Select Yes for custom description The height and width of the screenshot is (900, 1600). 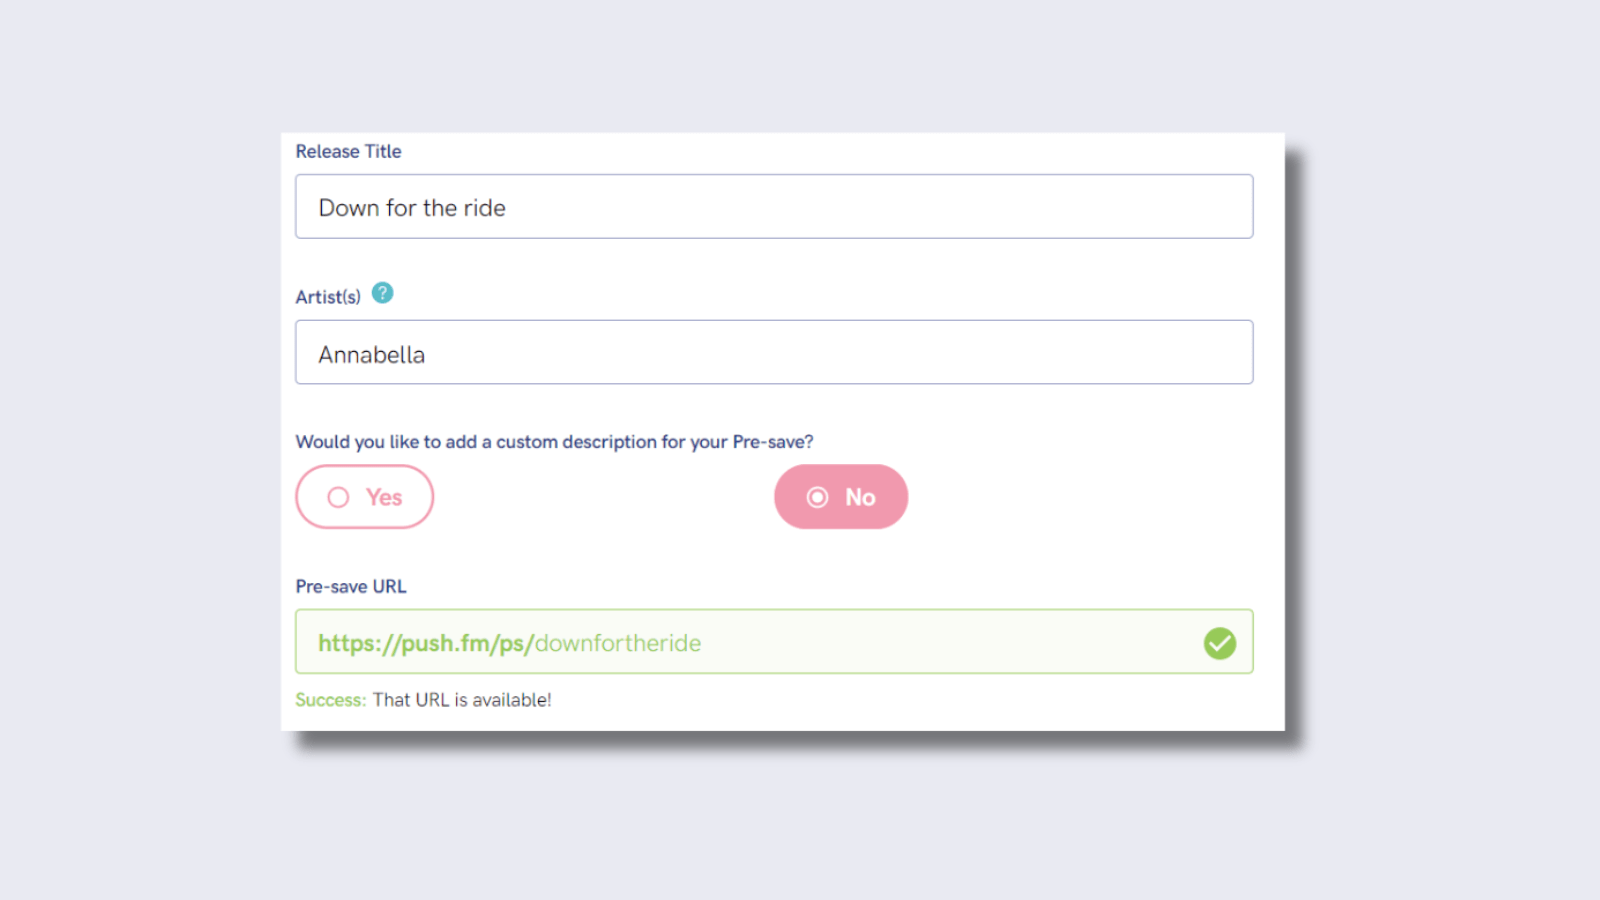(365, 497)
